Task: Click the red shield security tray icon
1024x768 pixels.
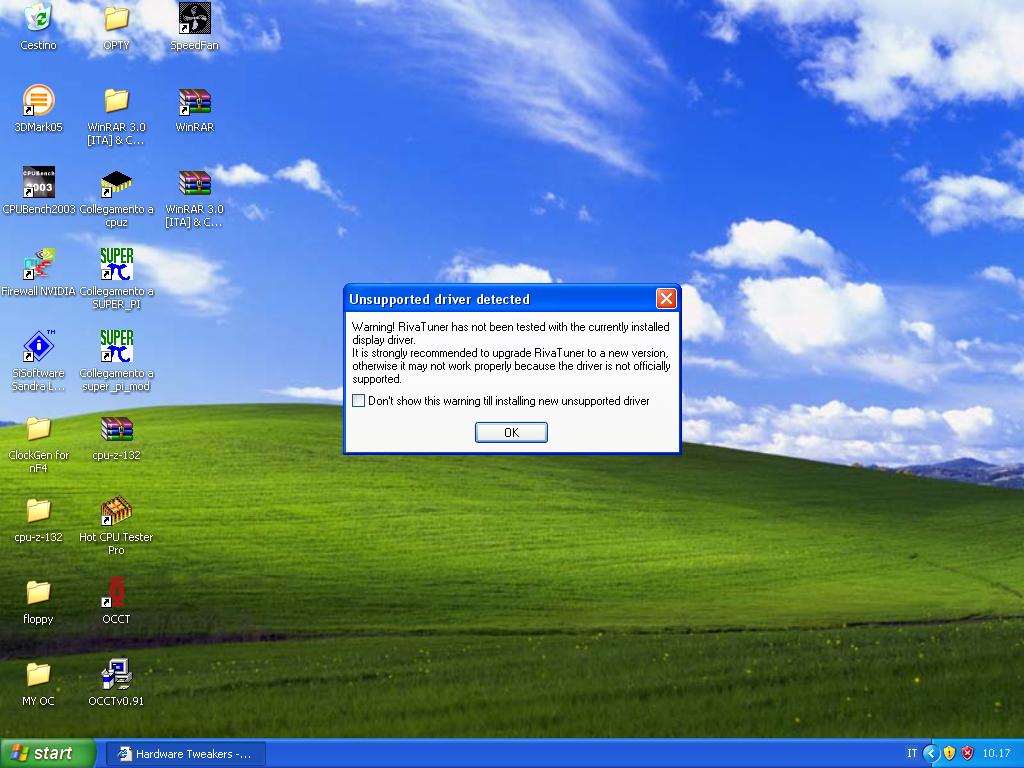Action: [968, 754]
